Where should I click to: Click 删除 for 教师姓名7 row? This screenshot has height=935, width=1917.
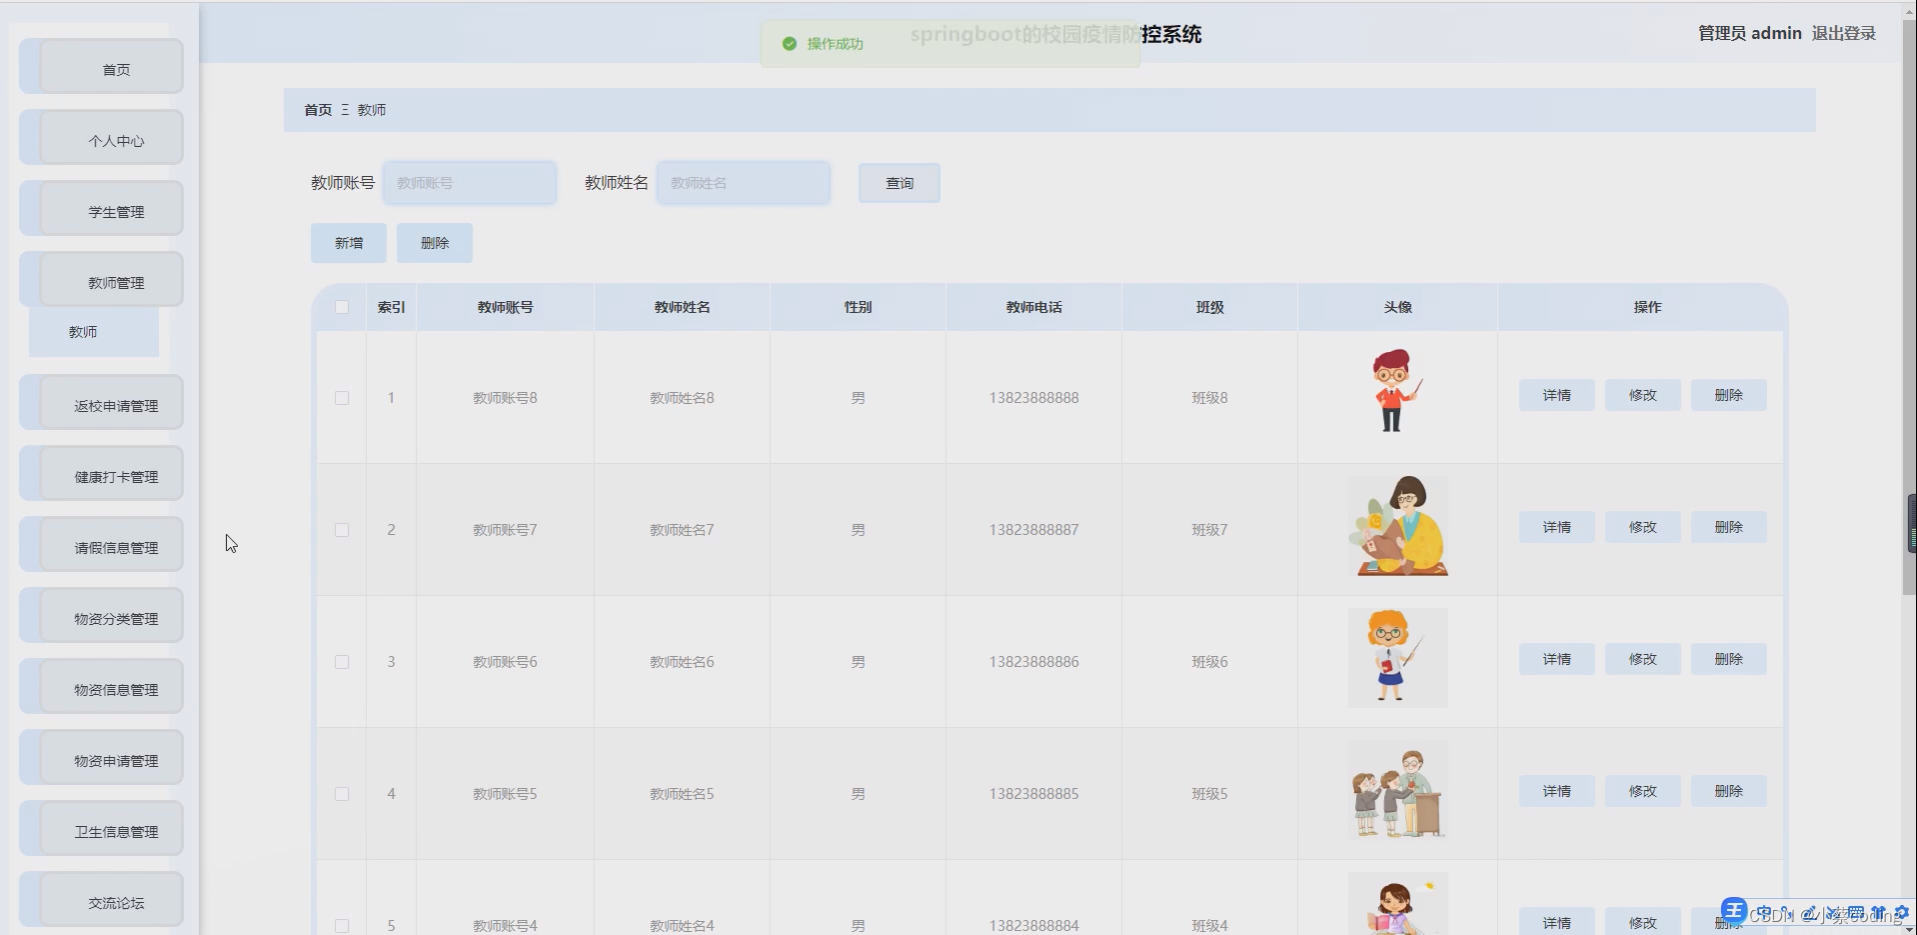1729,527
